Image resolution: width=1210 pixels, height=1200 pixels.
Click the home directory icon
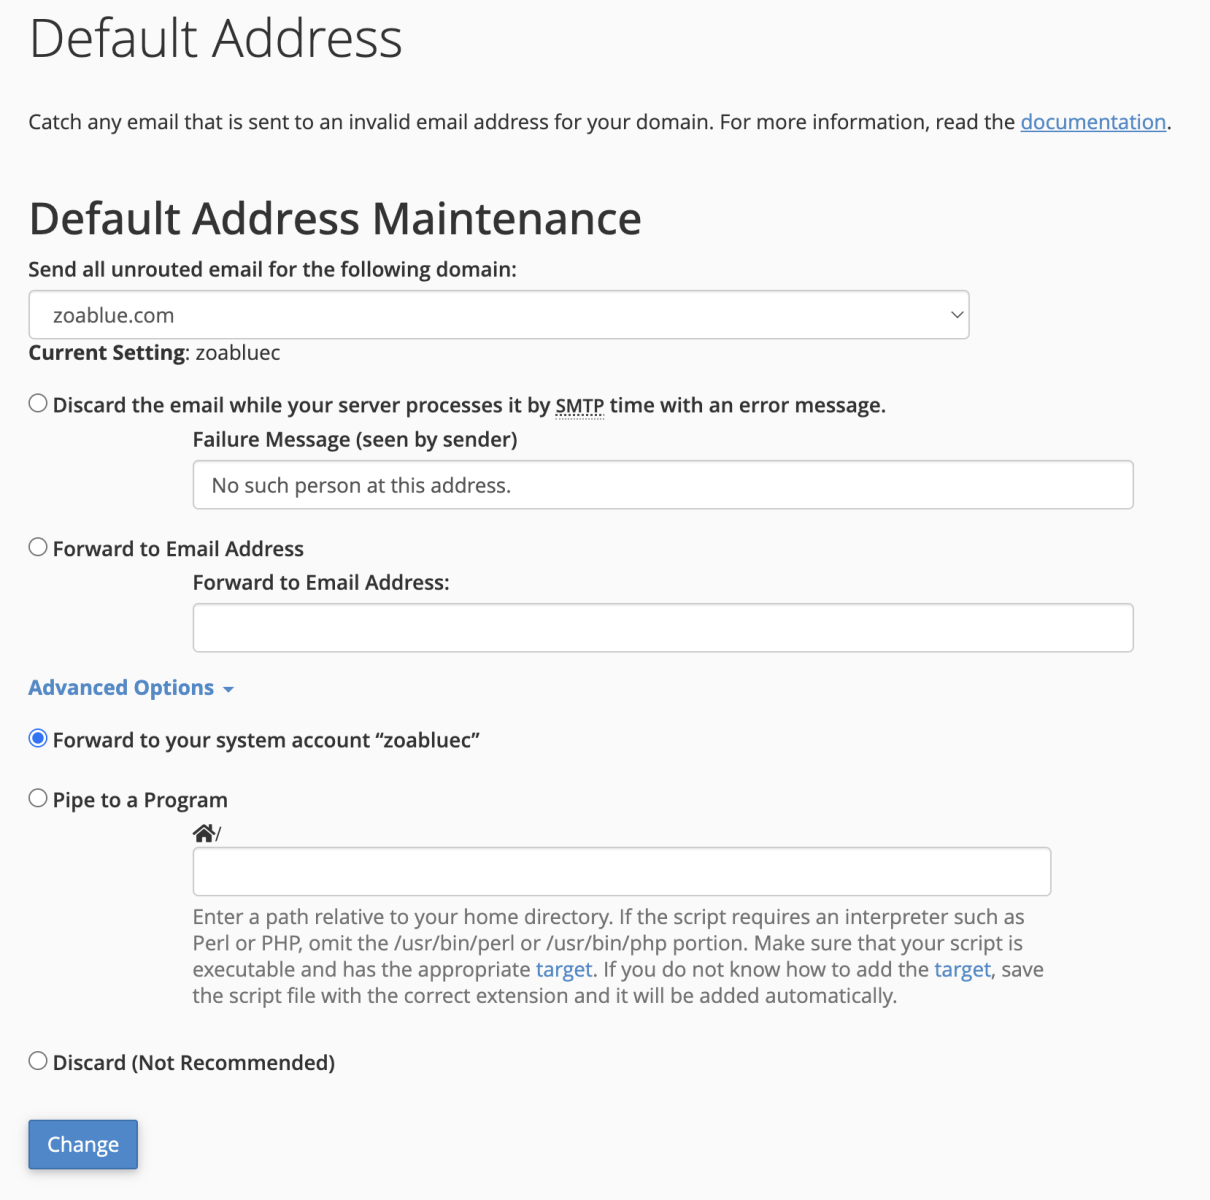pyautogui.click(x=204, y=833)
